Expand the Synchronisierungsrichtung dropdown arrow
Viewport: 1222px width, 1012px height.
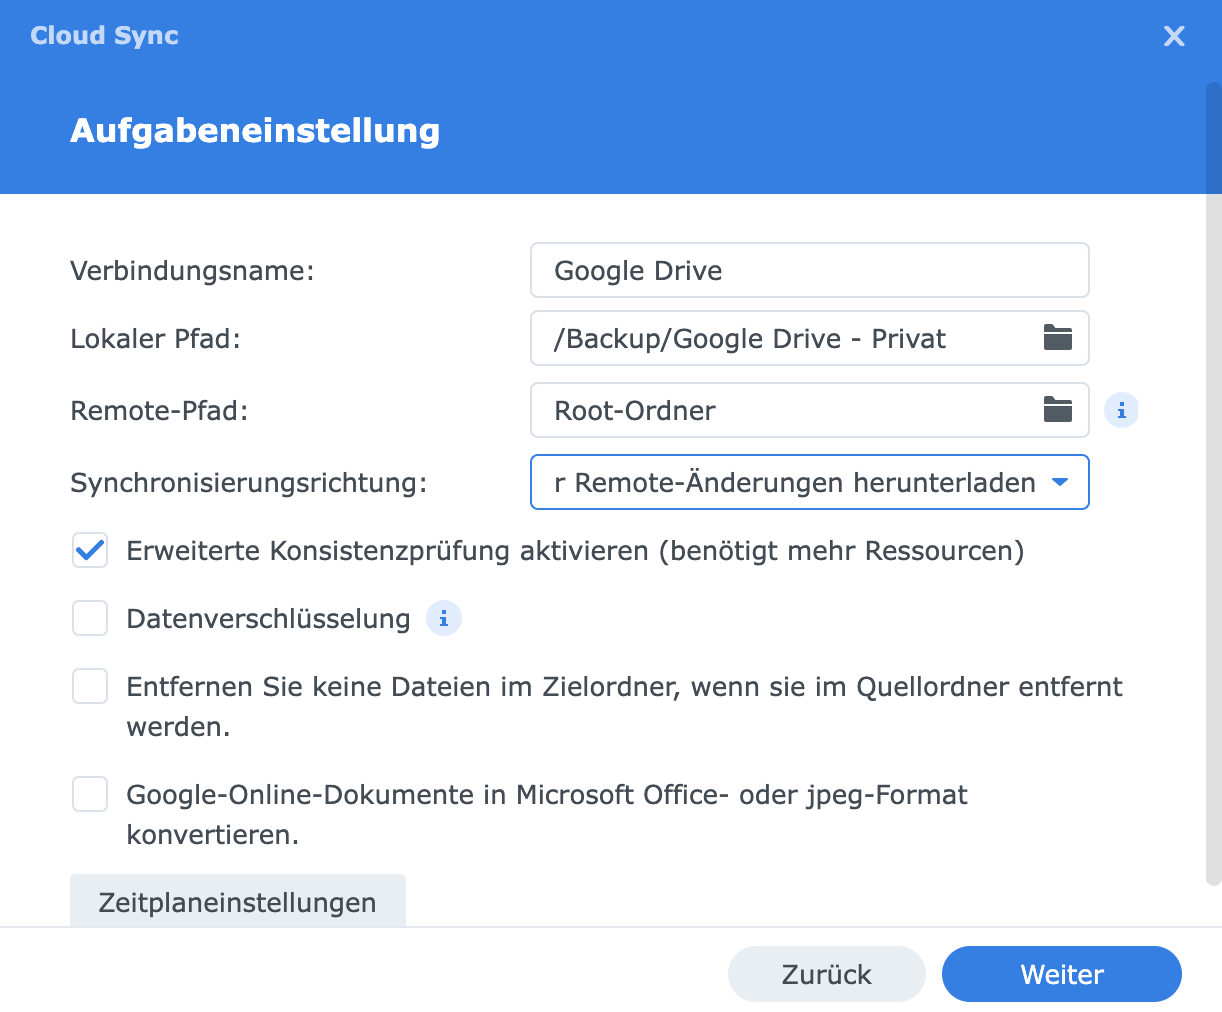(x=1060, y=482)
